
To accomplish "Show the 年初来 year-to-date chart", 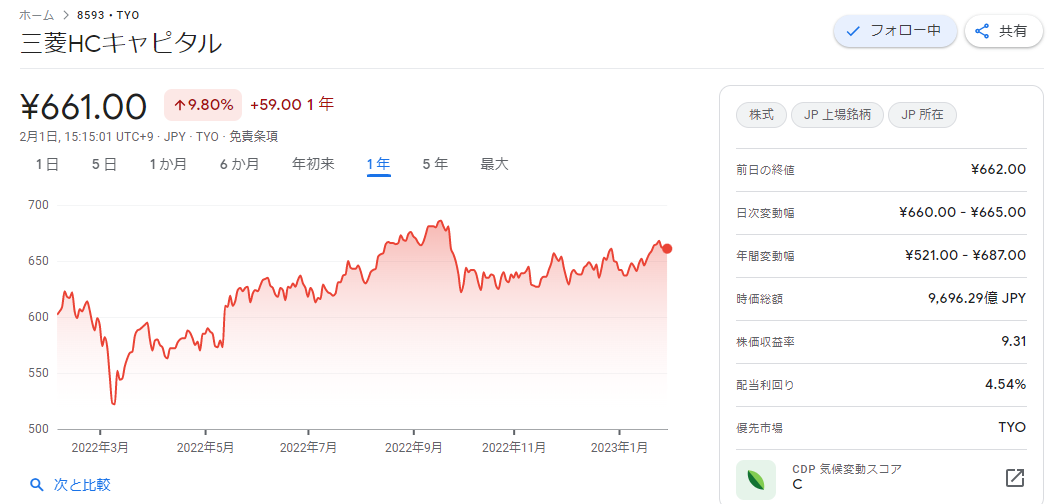I will click(313, 164).
